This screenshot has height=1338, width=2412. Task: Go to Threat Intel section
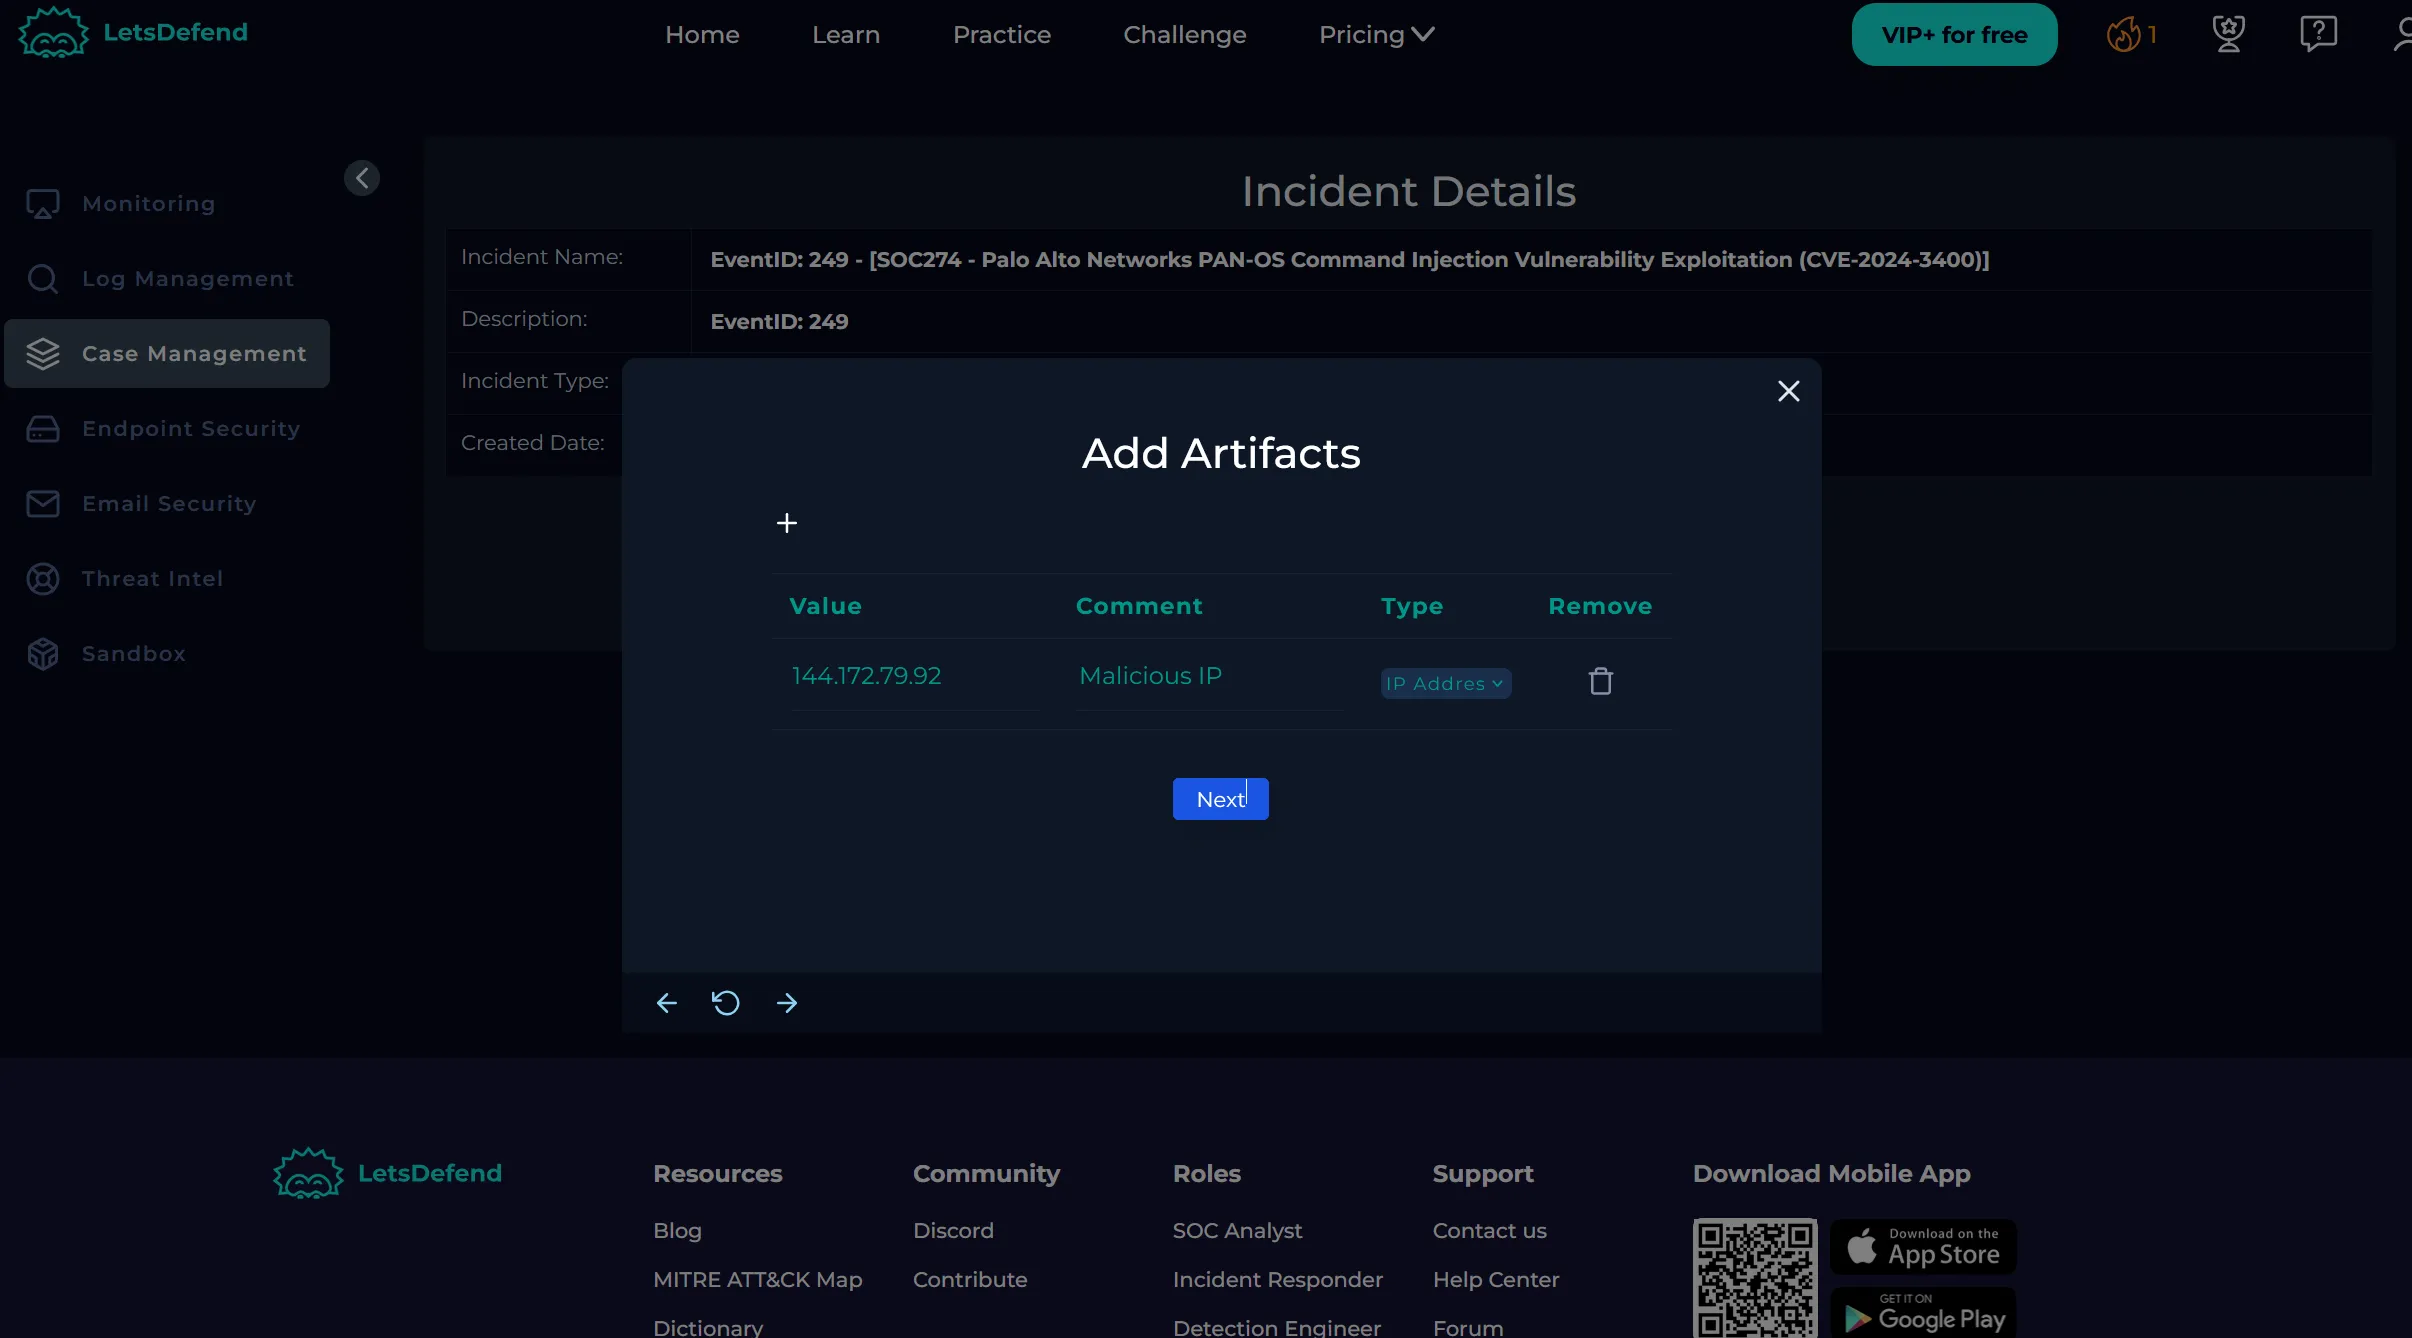(x=152, y=579)
